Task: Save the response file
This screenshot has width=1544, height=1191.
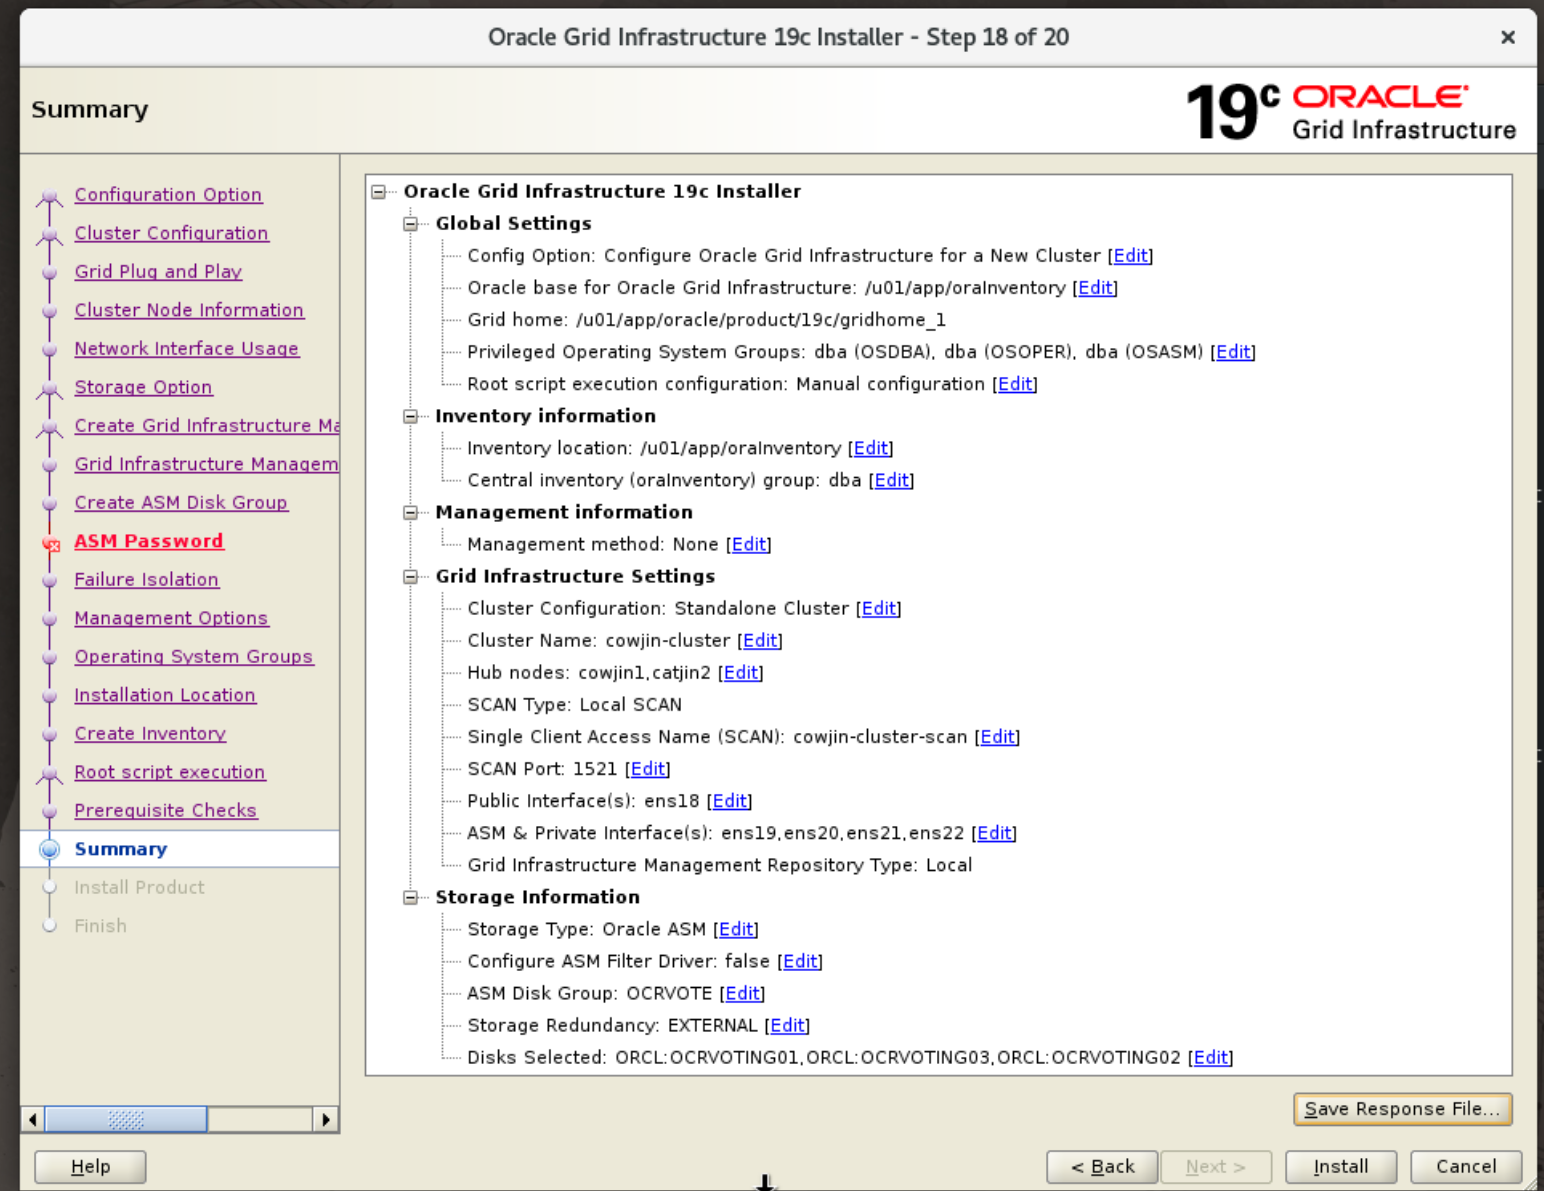Action: click(x=1402, y=1109)
